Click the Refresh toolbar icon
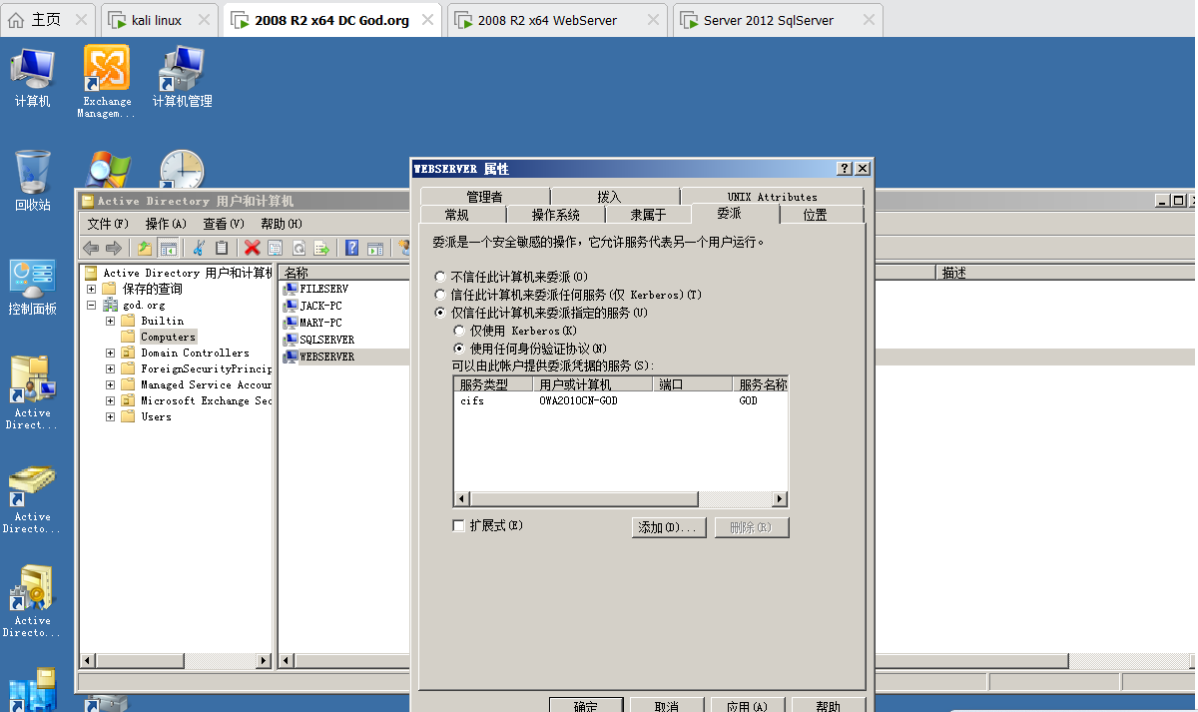1198x712 pixels. click(299, 248)
